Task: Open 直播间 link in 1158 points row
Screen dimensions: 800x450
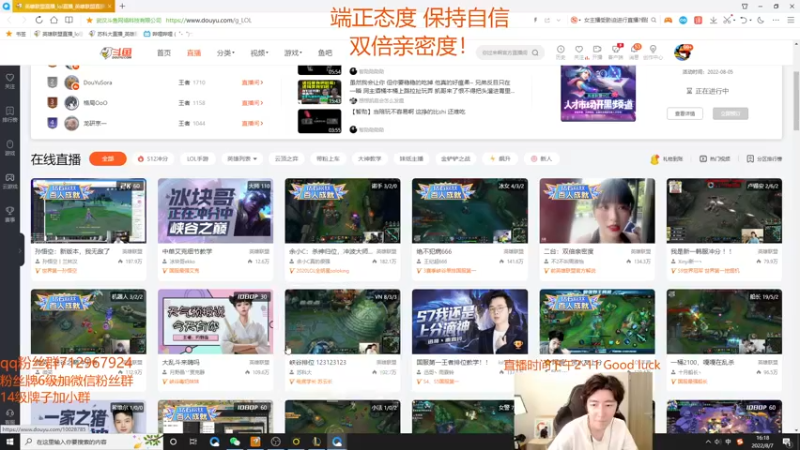Action: 252,103
